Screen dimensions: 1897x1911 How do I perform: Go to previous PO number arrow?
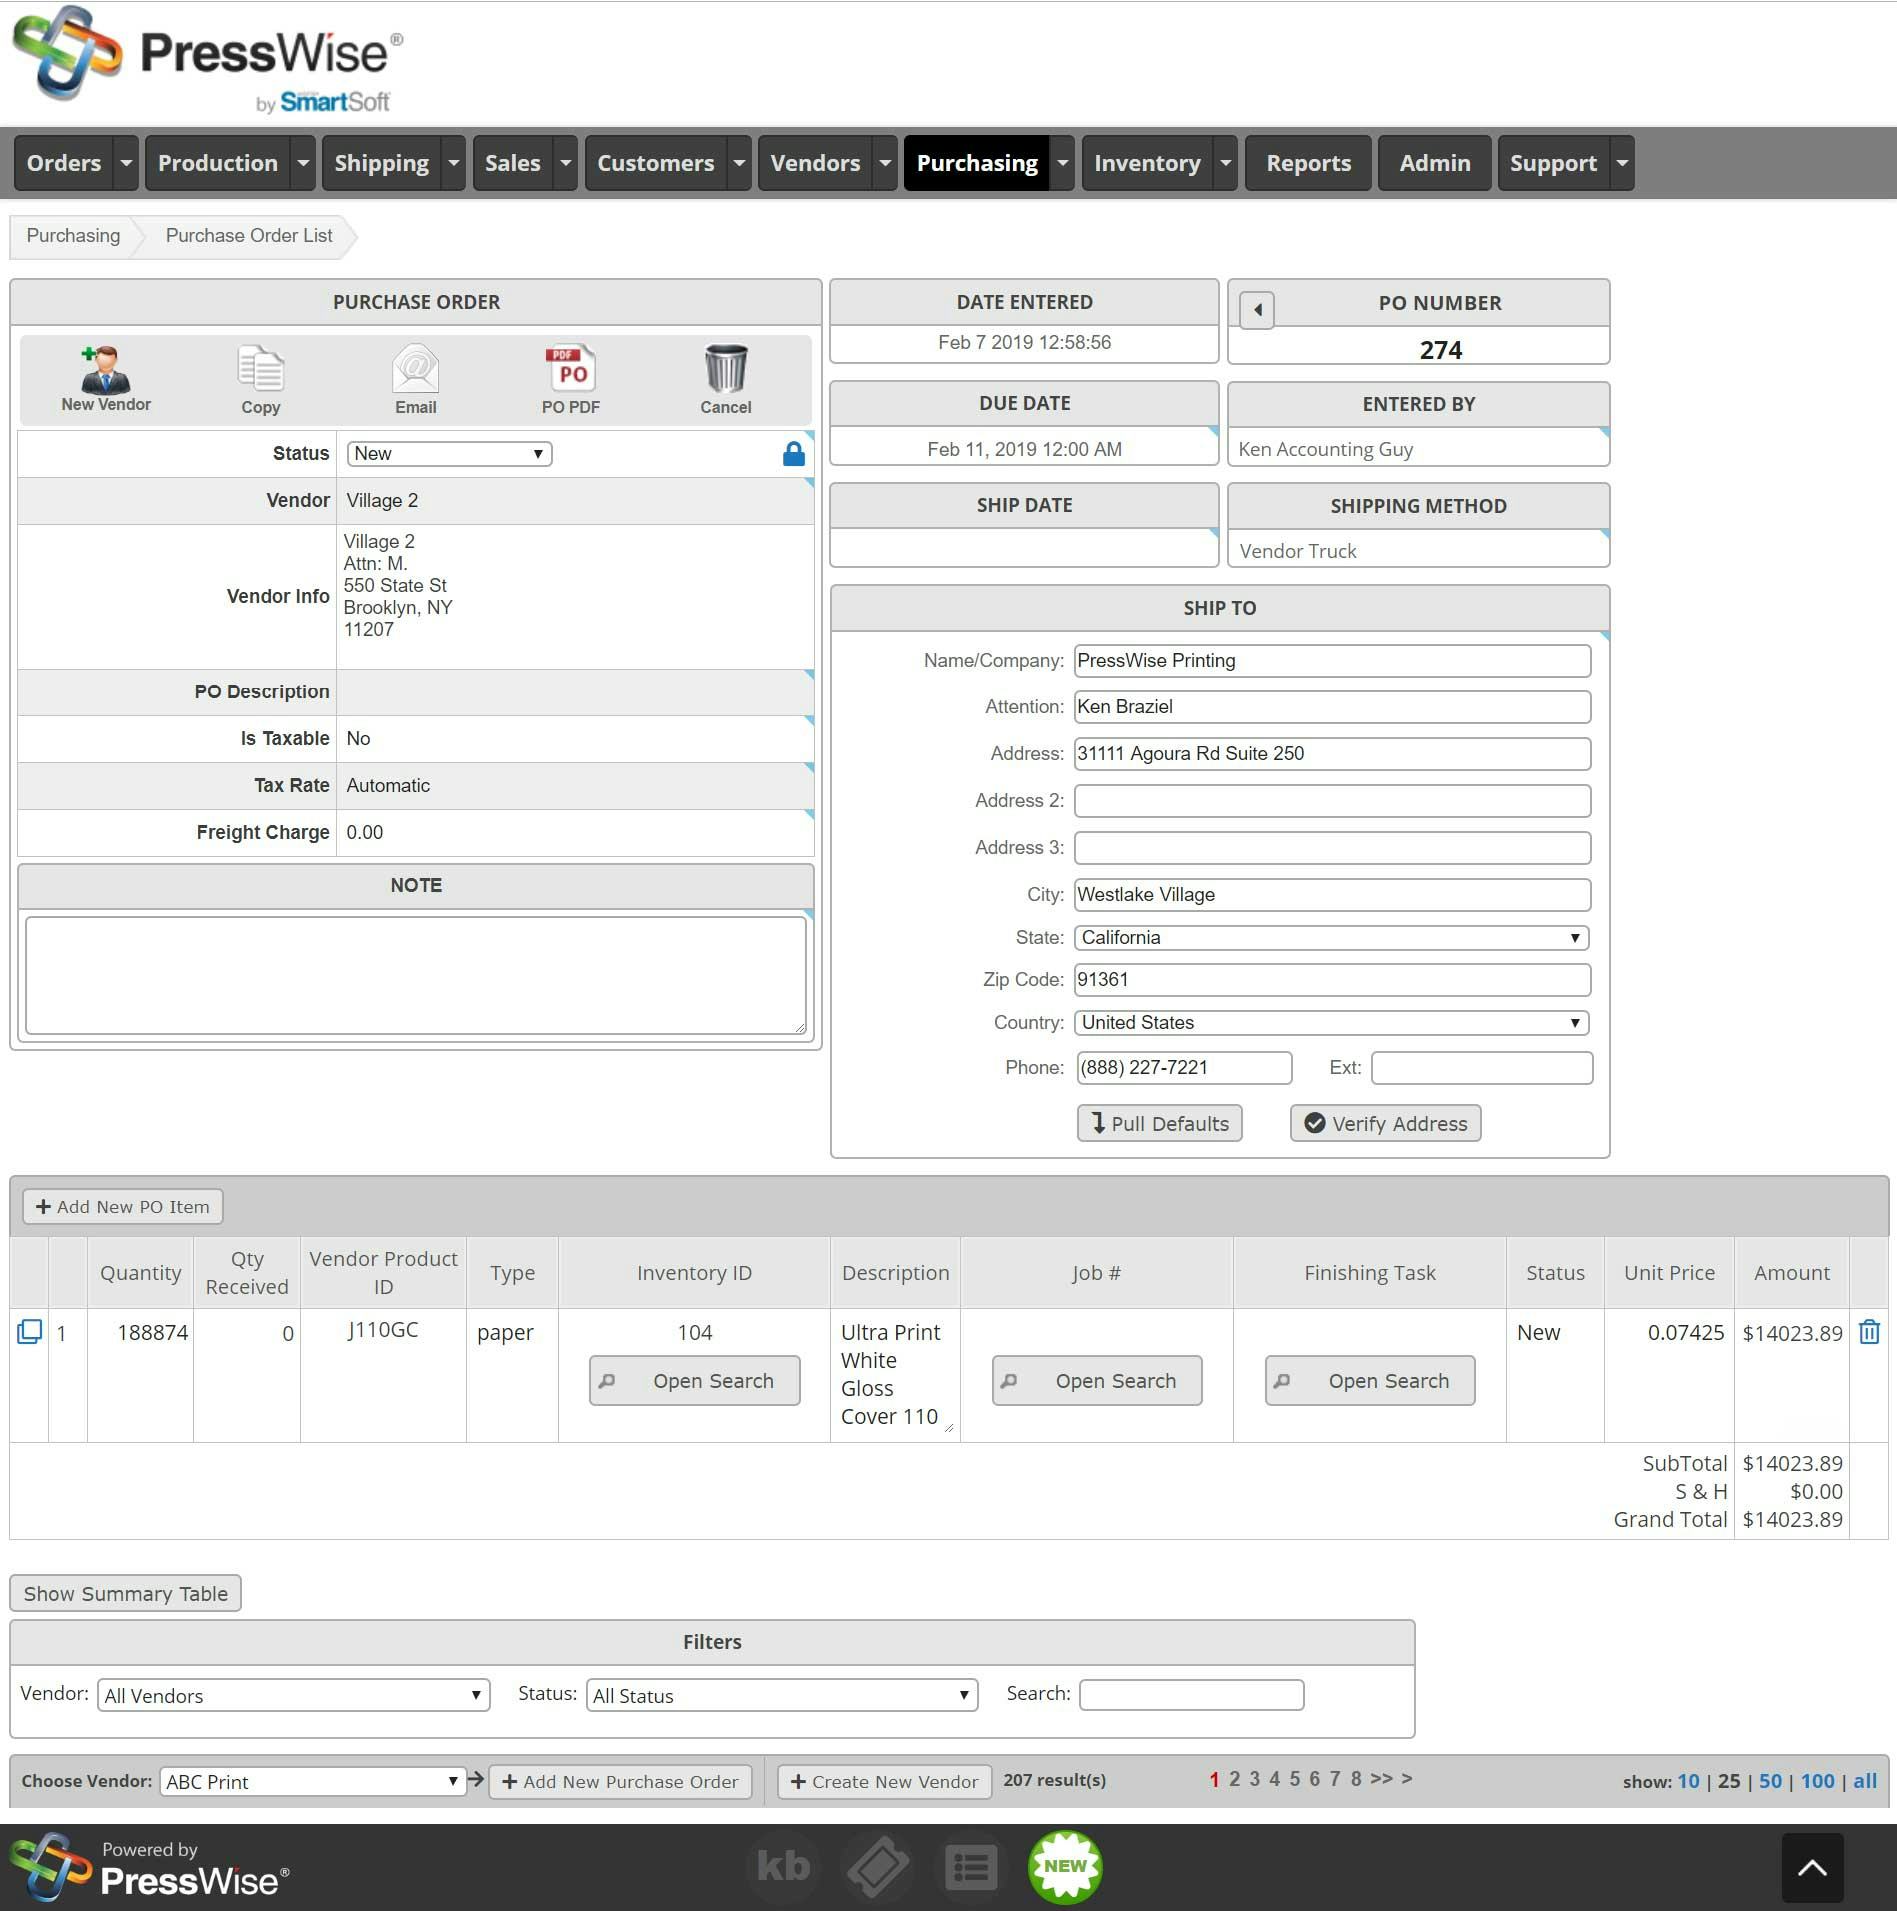click(1257, 310)
